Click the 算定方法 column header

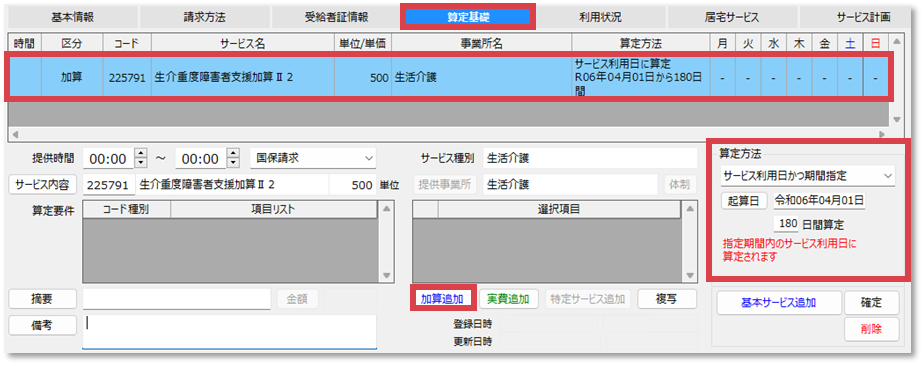click(x=641, y=44)
